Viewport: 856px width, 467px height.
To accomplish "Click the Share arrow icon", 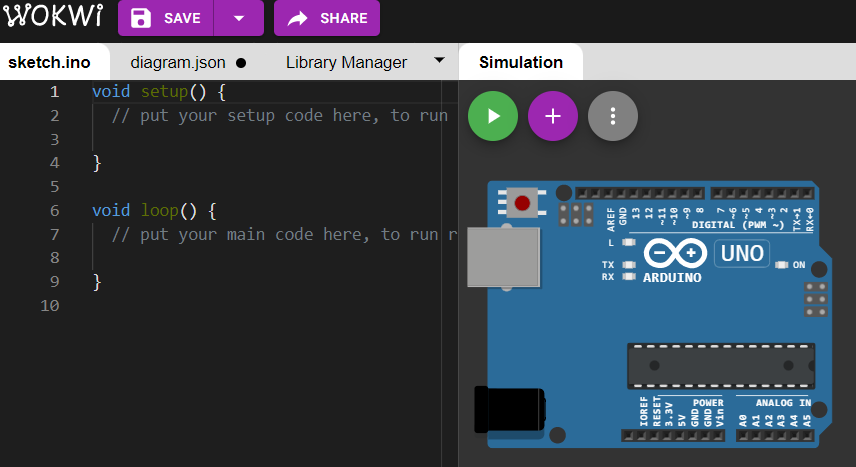I will point(298,19).
